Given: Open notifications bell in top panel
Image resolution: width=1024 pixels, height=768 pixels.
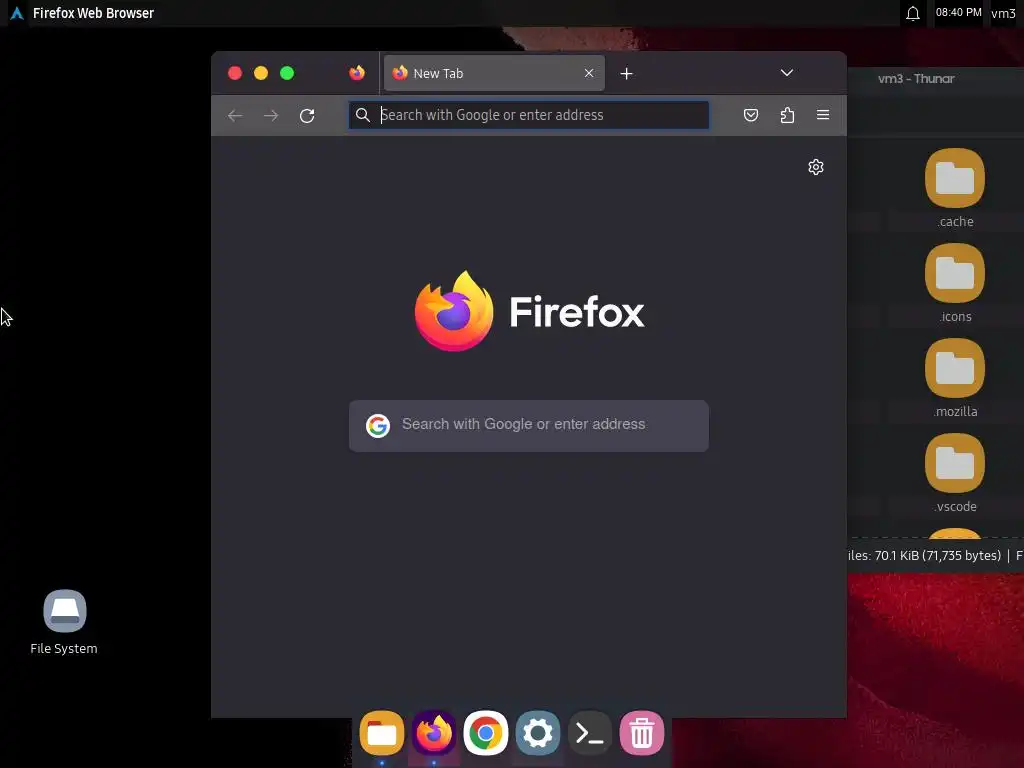Looking at the screenshot, I should click(x=913, y=13).
